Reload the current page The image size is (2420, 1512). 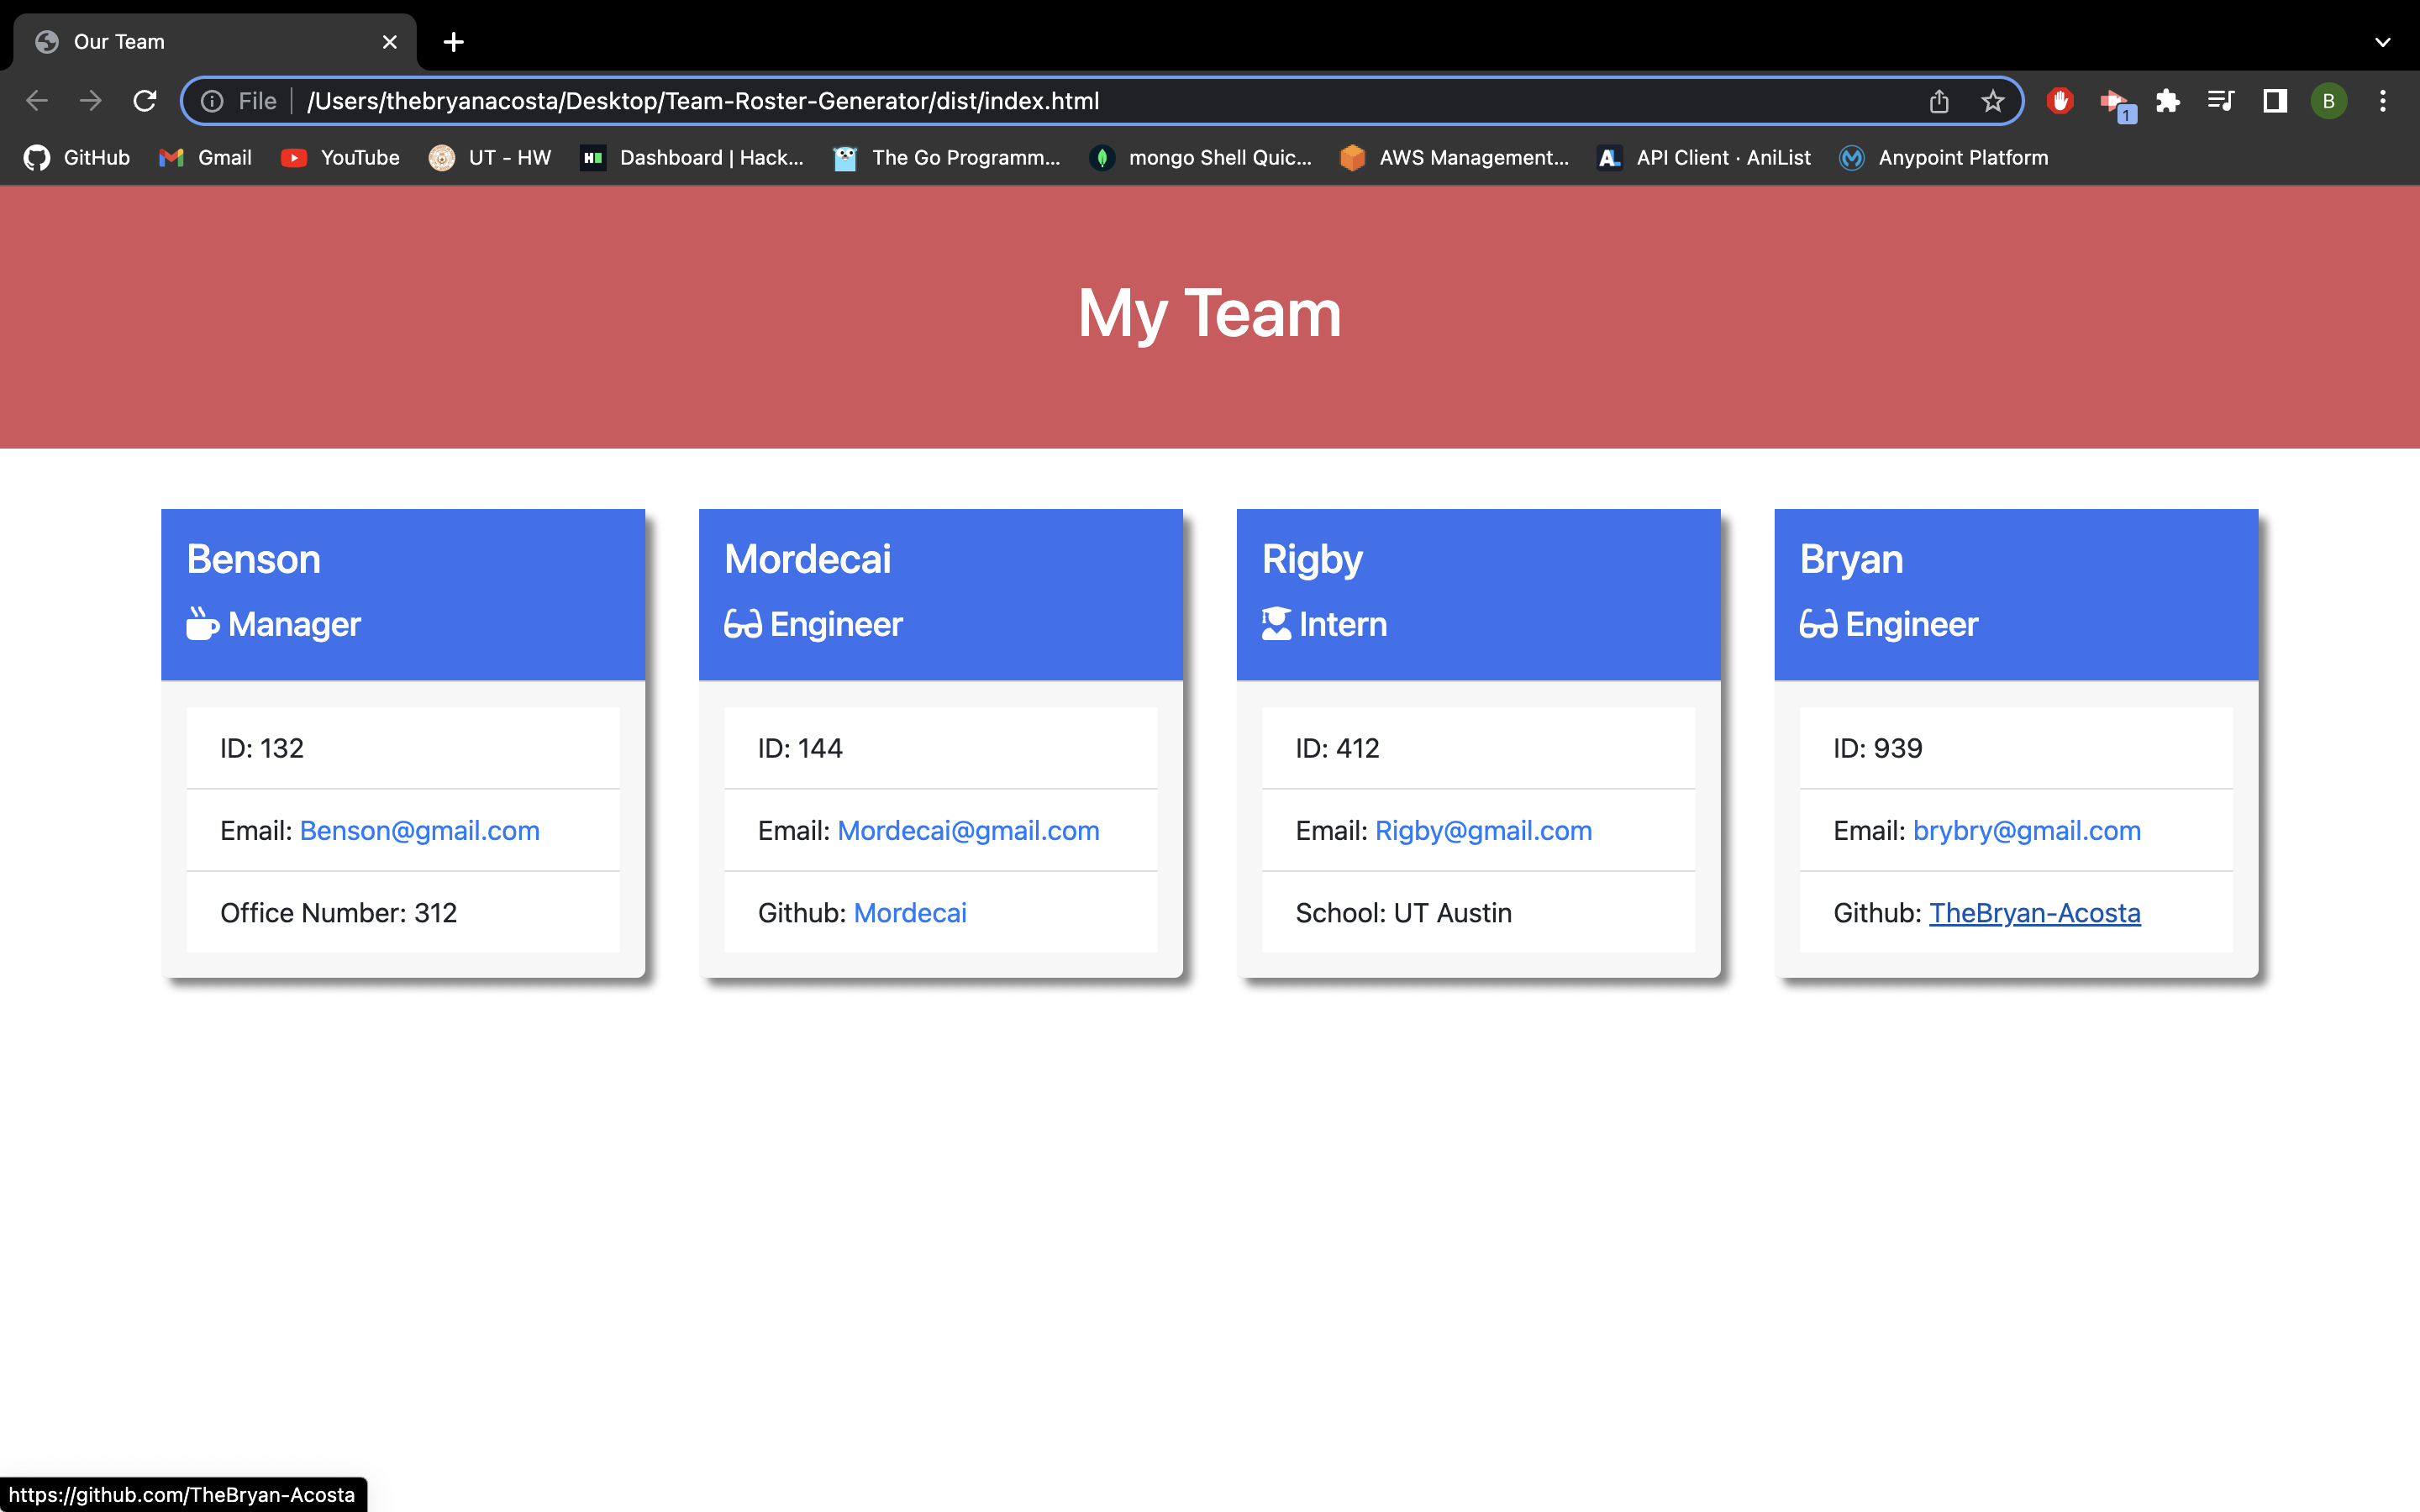point(144,100)
